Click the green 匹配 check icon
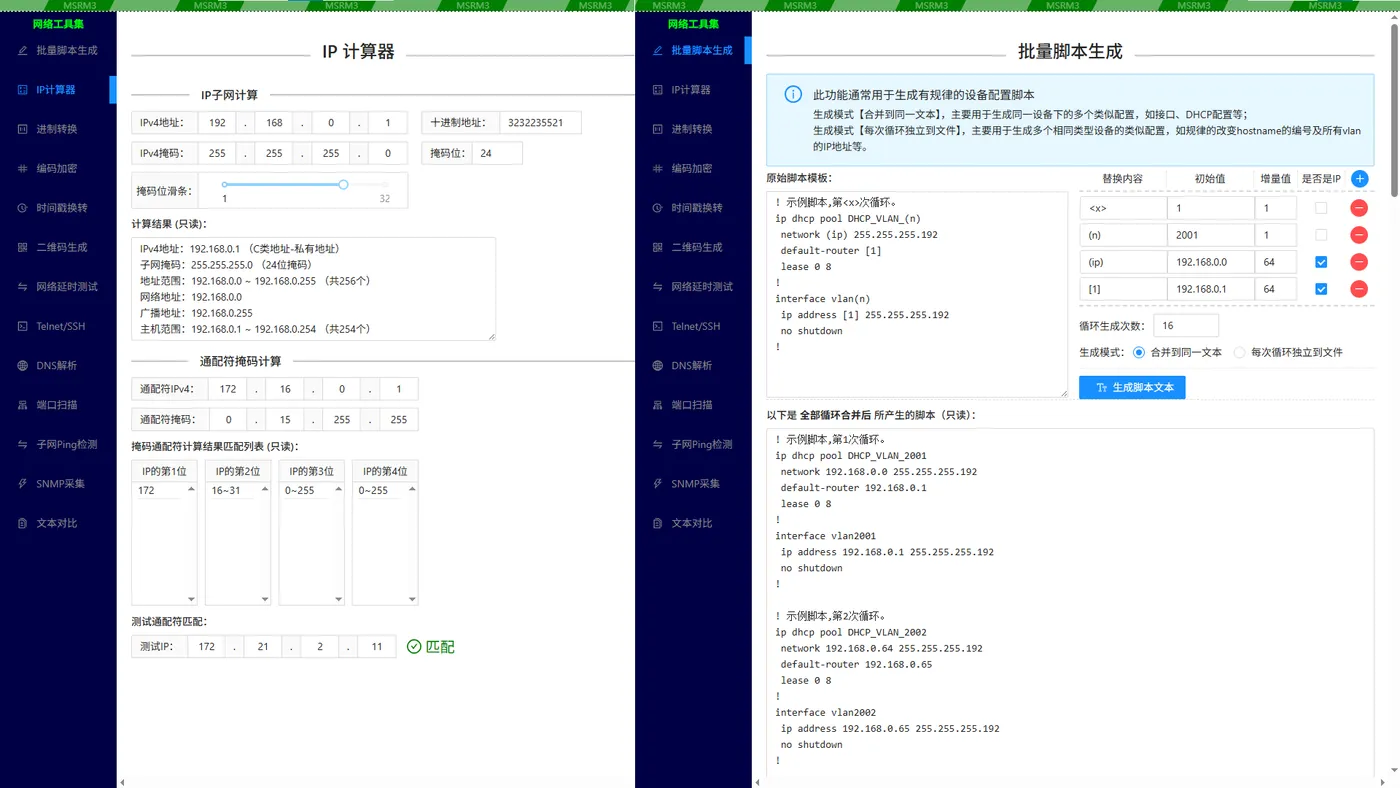The width and height of the screenshot is (1400, 788). [x=414, y=647]
